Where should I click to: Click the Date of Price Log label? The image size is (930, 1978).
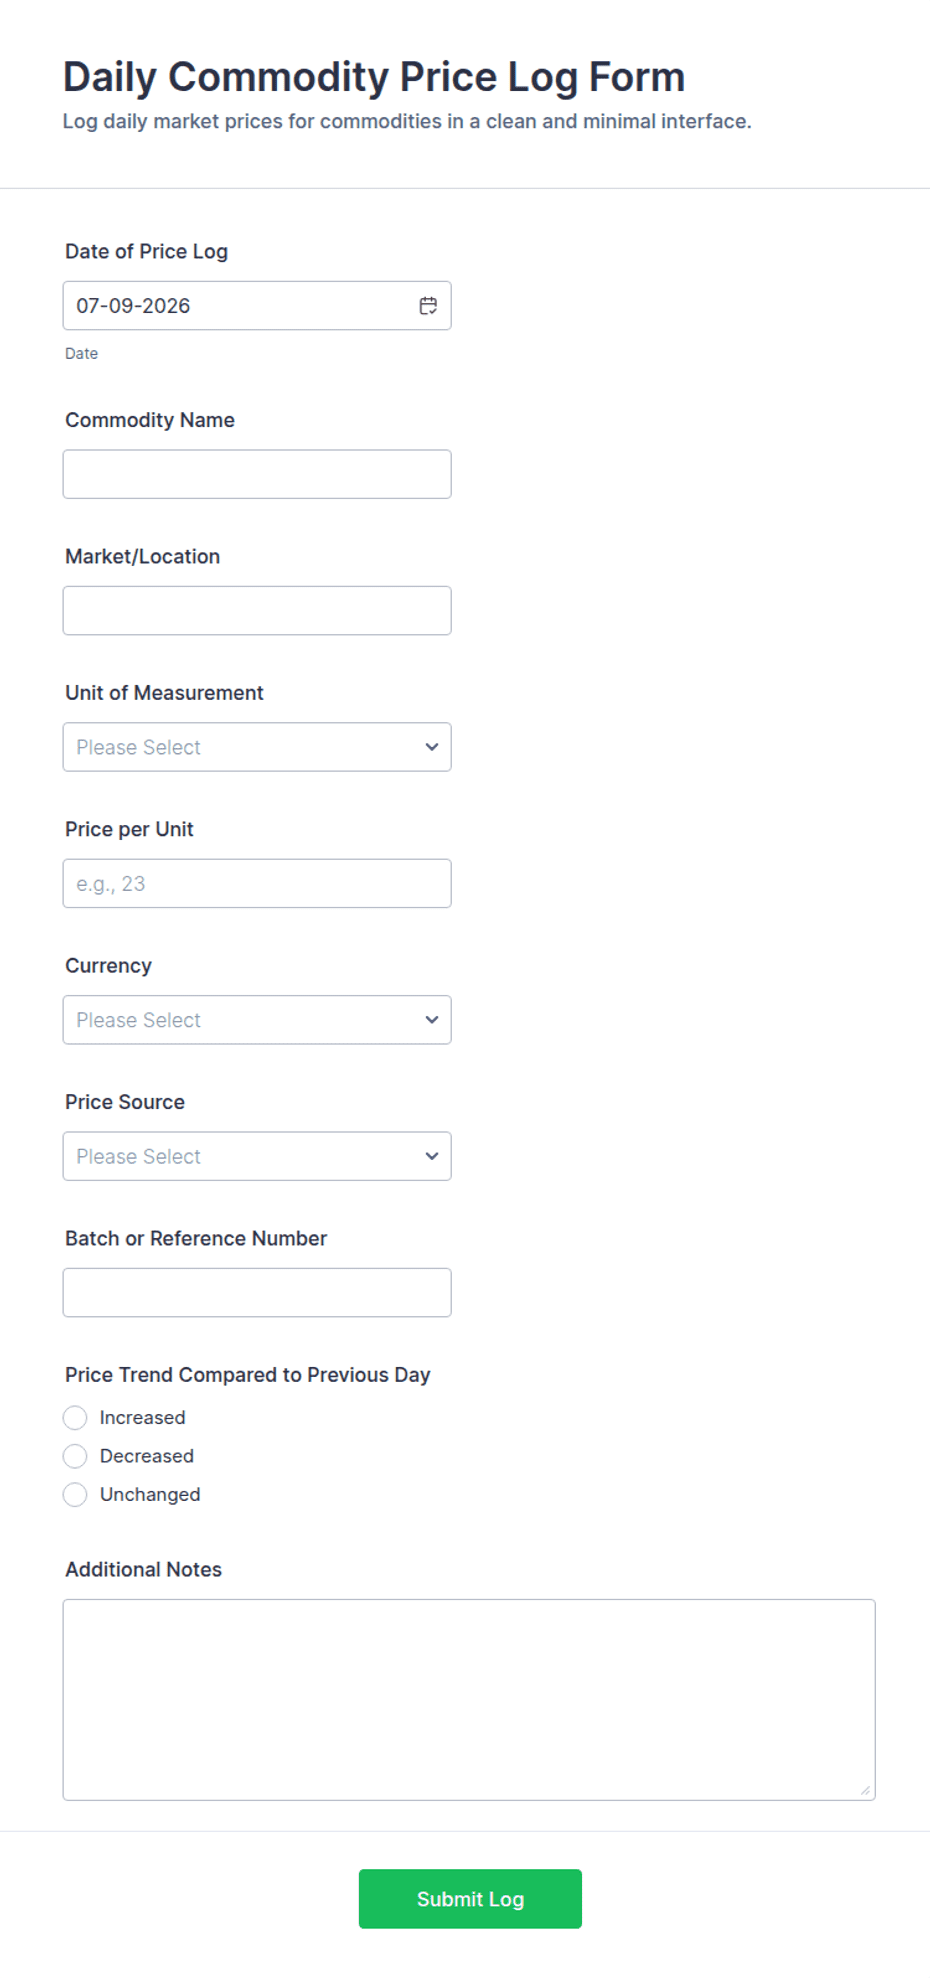(147, 252)
